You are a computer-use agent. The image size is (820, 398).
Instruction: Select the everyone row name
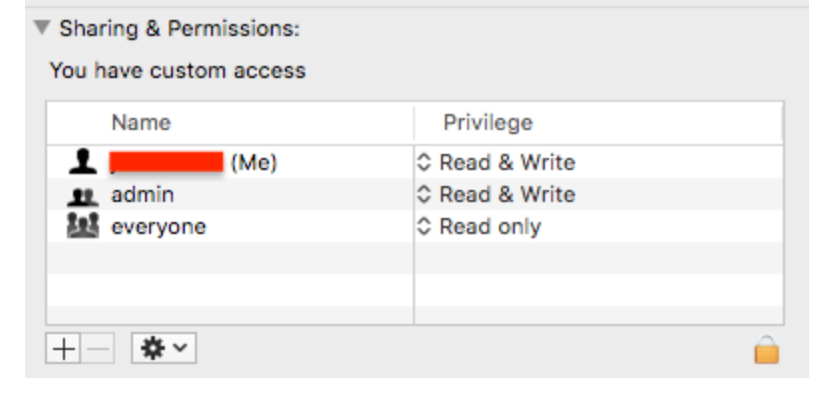pos(158,228)
